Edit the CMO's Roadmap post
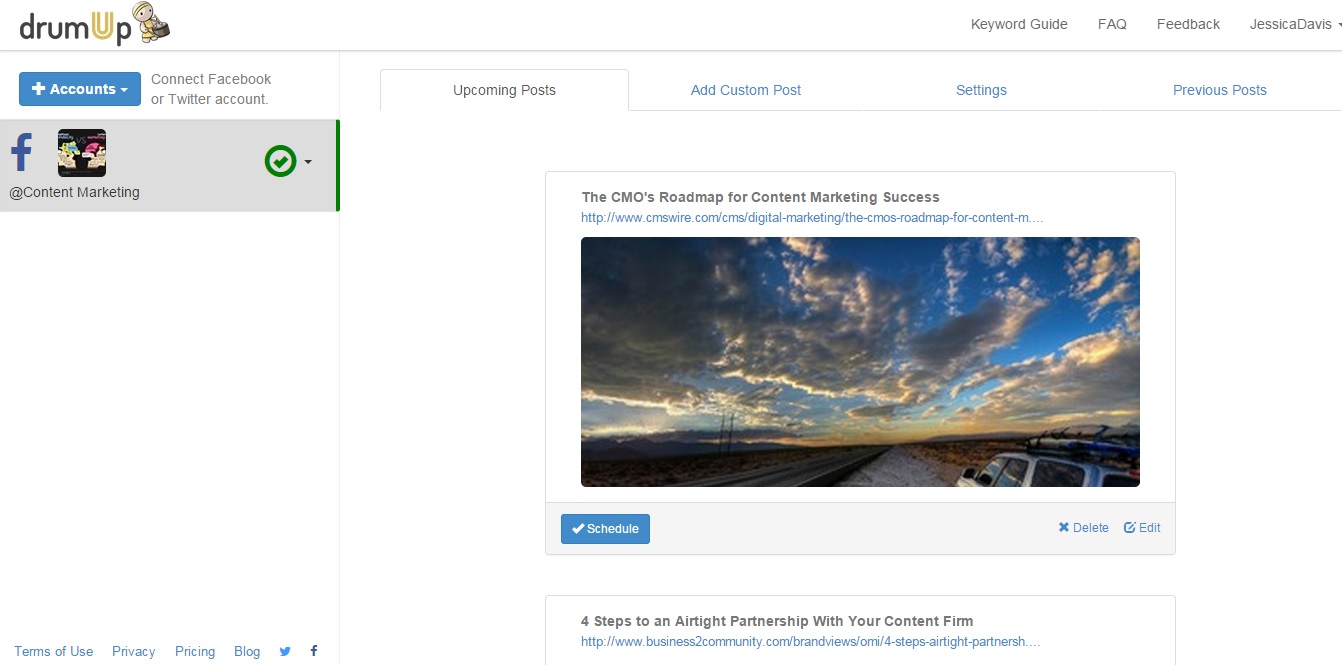The width and height of the screenshot is (1342, 665). click(x=1142, y=528)
